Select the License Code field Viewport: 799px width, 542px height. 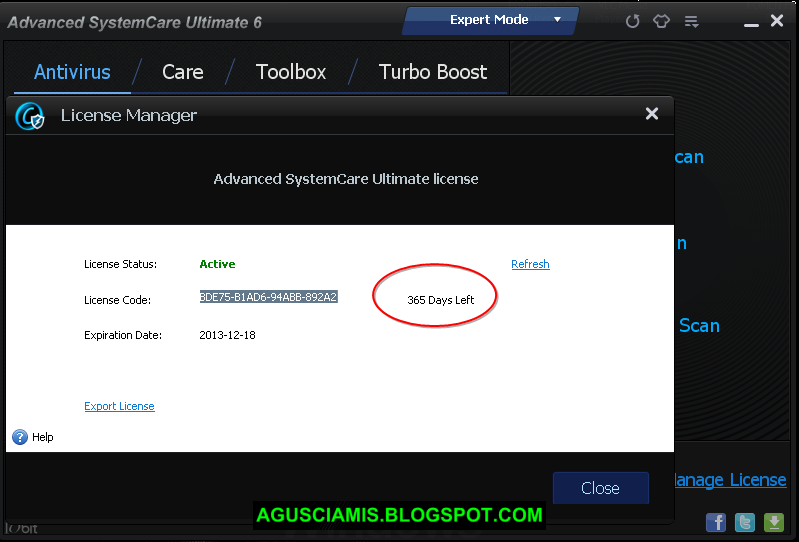point(268,297)
